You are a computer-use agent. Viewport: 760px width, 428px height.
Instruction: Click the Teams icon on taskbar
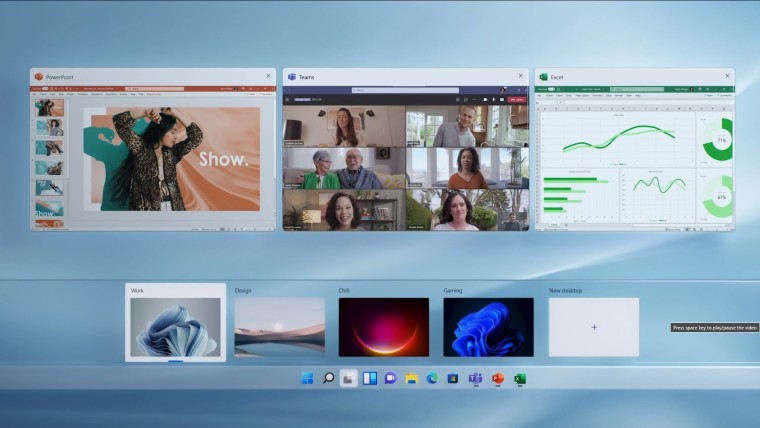click(475, 379)
